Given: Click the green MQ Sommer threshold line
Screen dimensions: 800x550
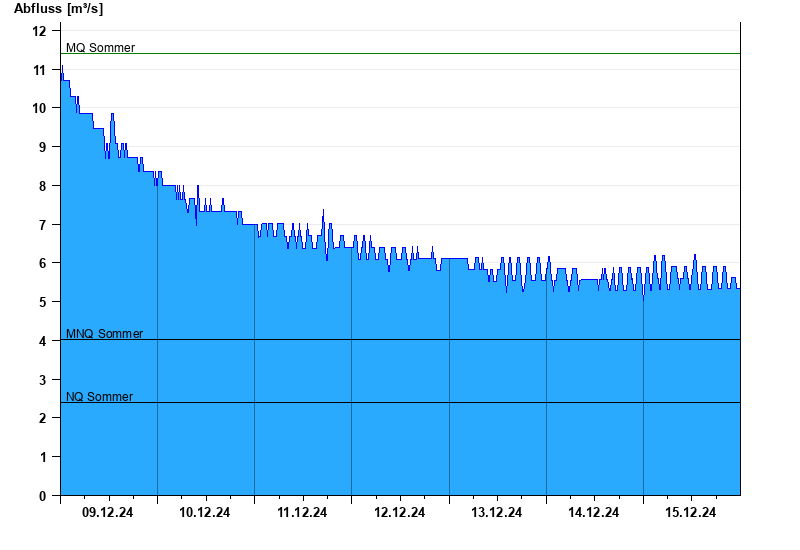Looking at the screenshot, I should [x=401, y=54].
